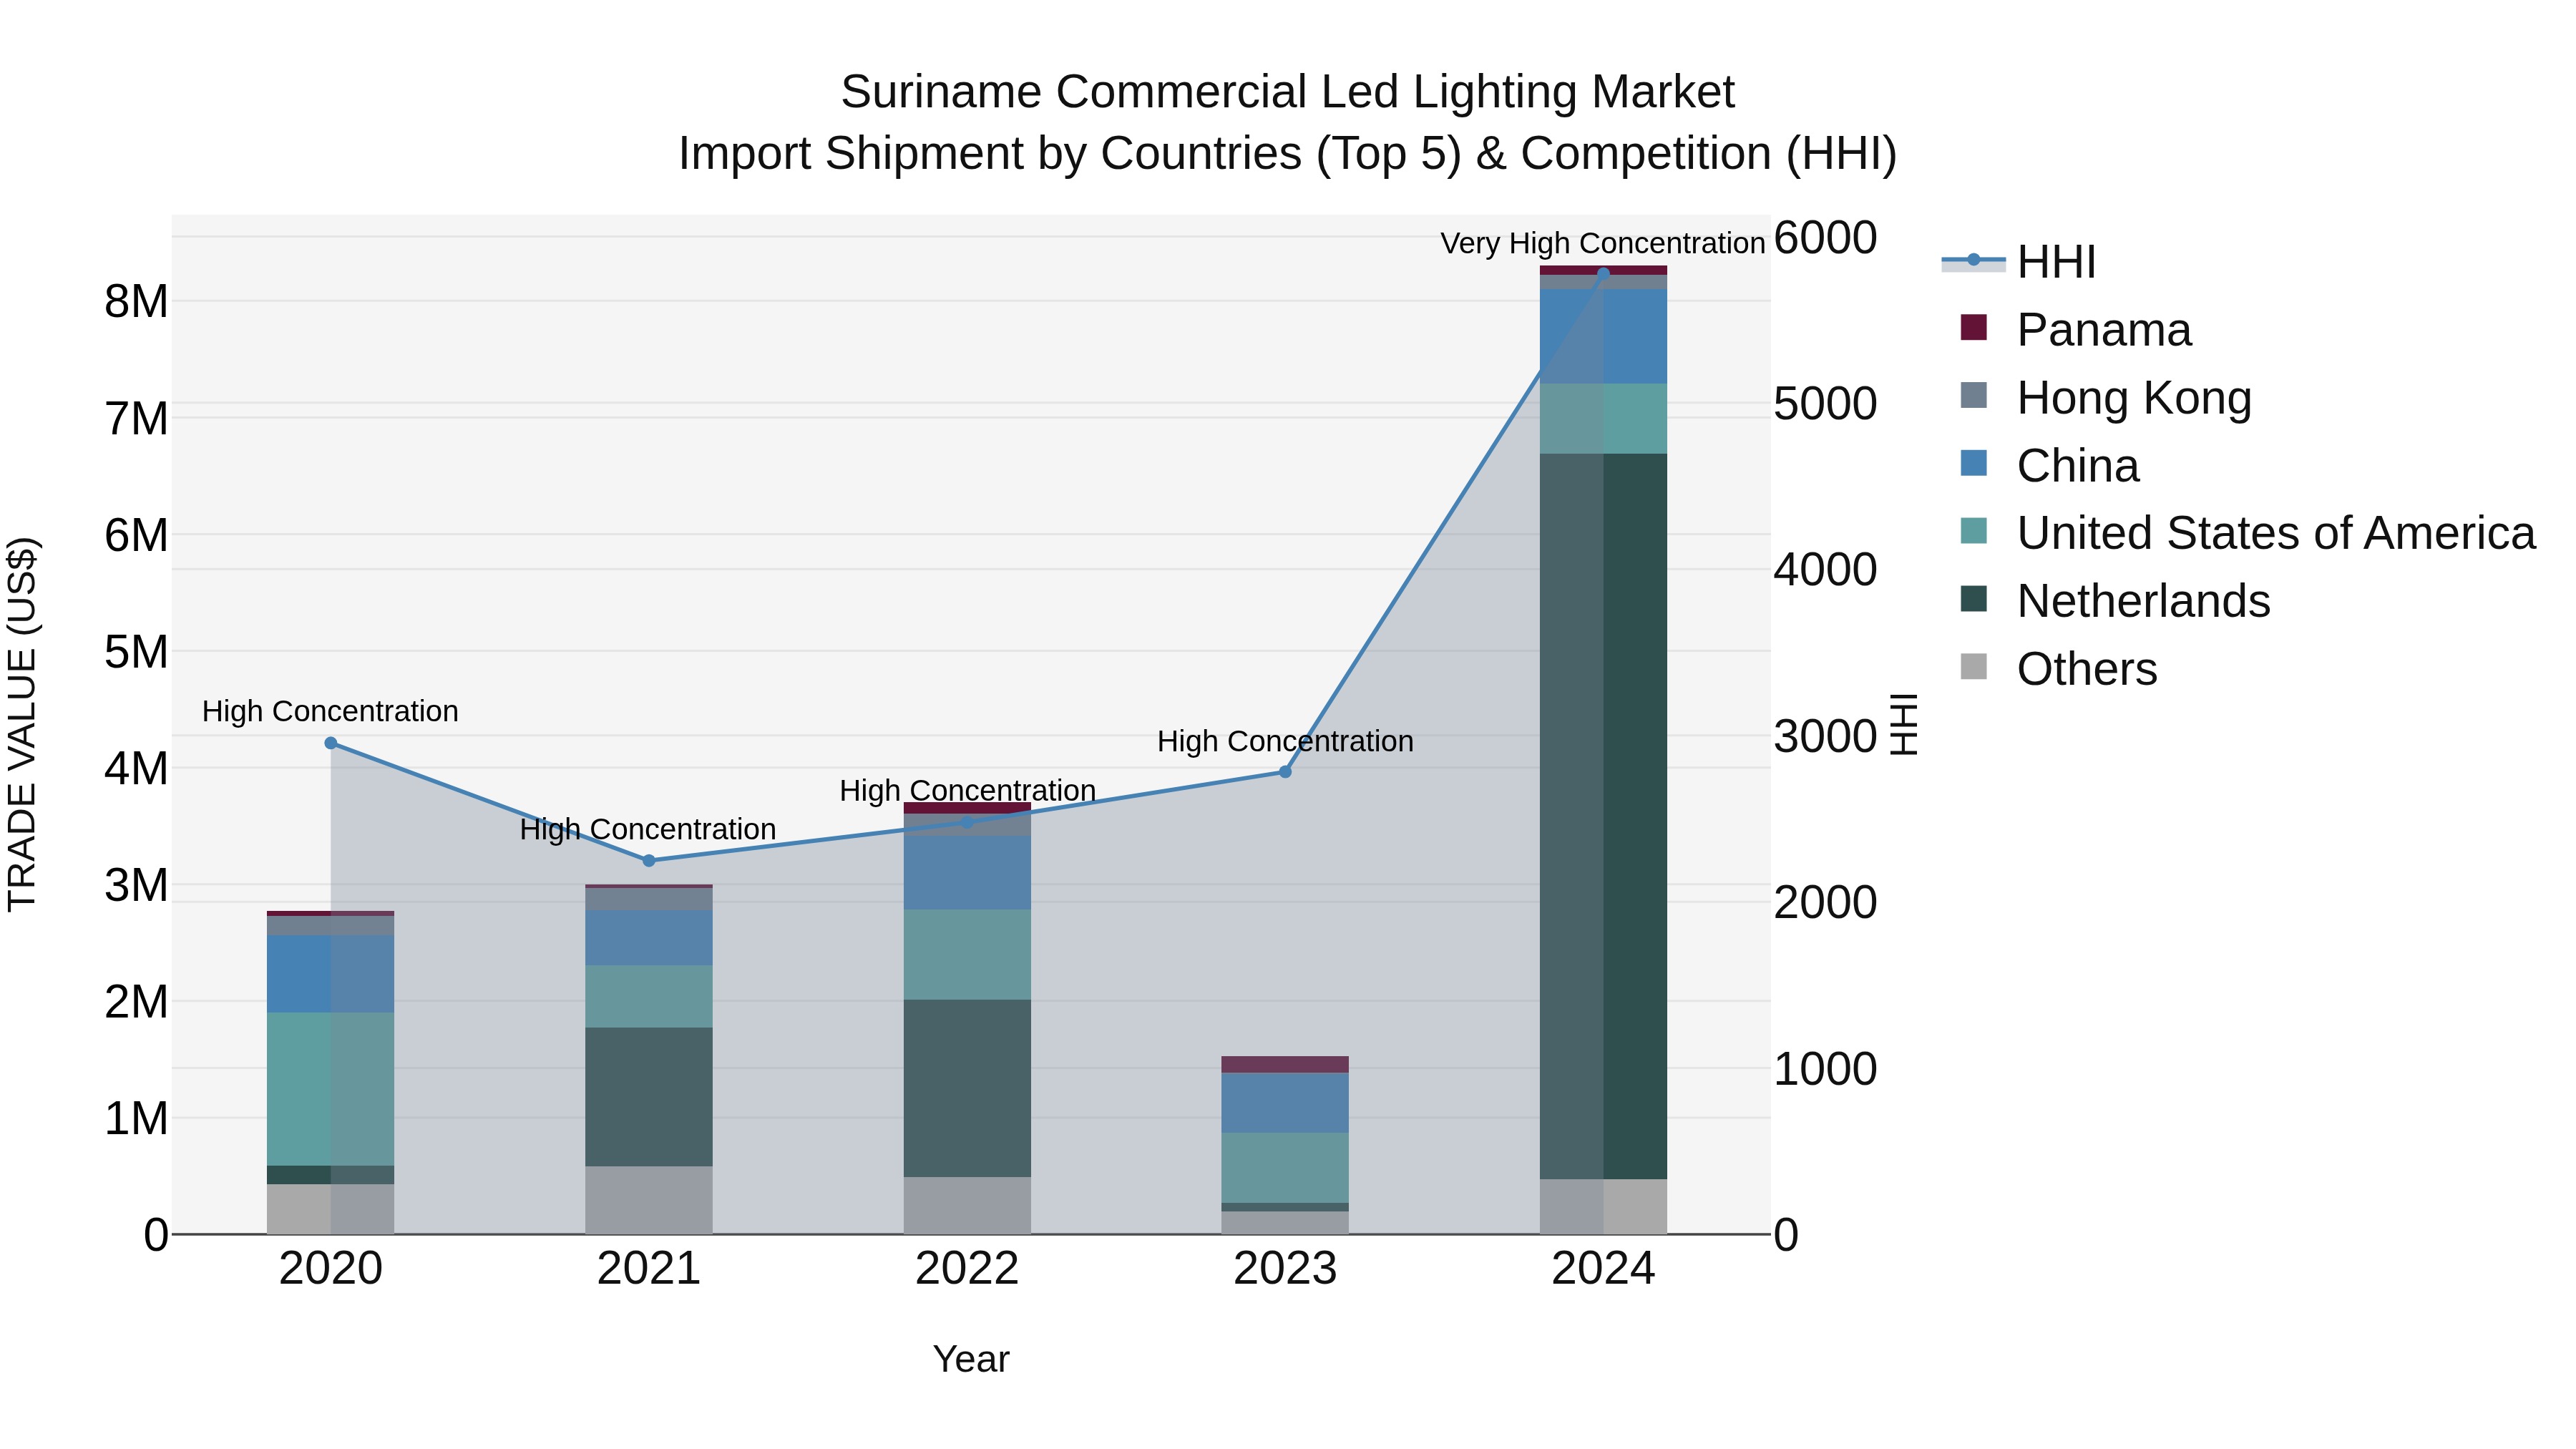Click the Hong Kong gray-blue legend swatch
The height and width of the screenshot is (1449, 2576).
(1974, 395)
